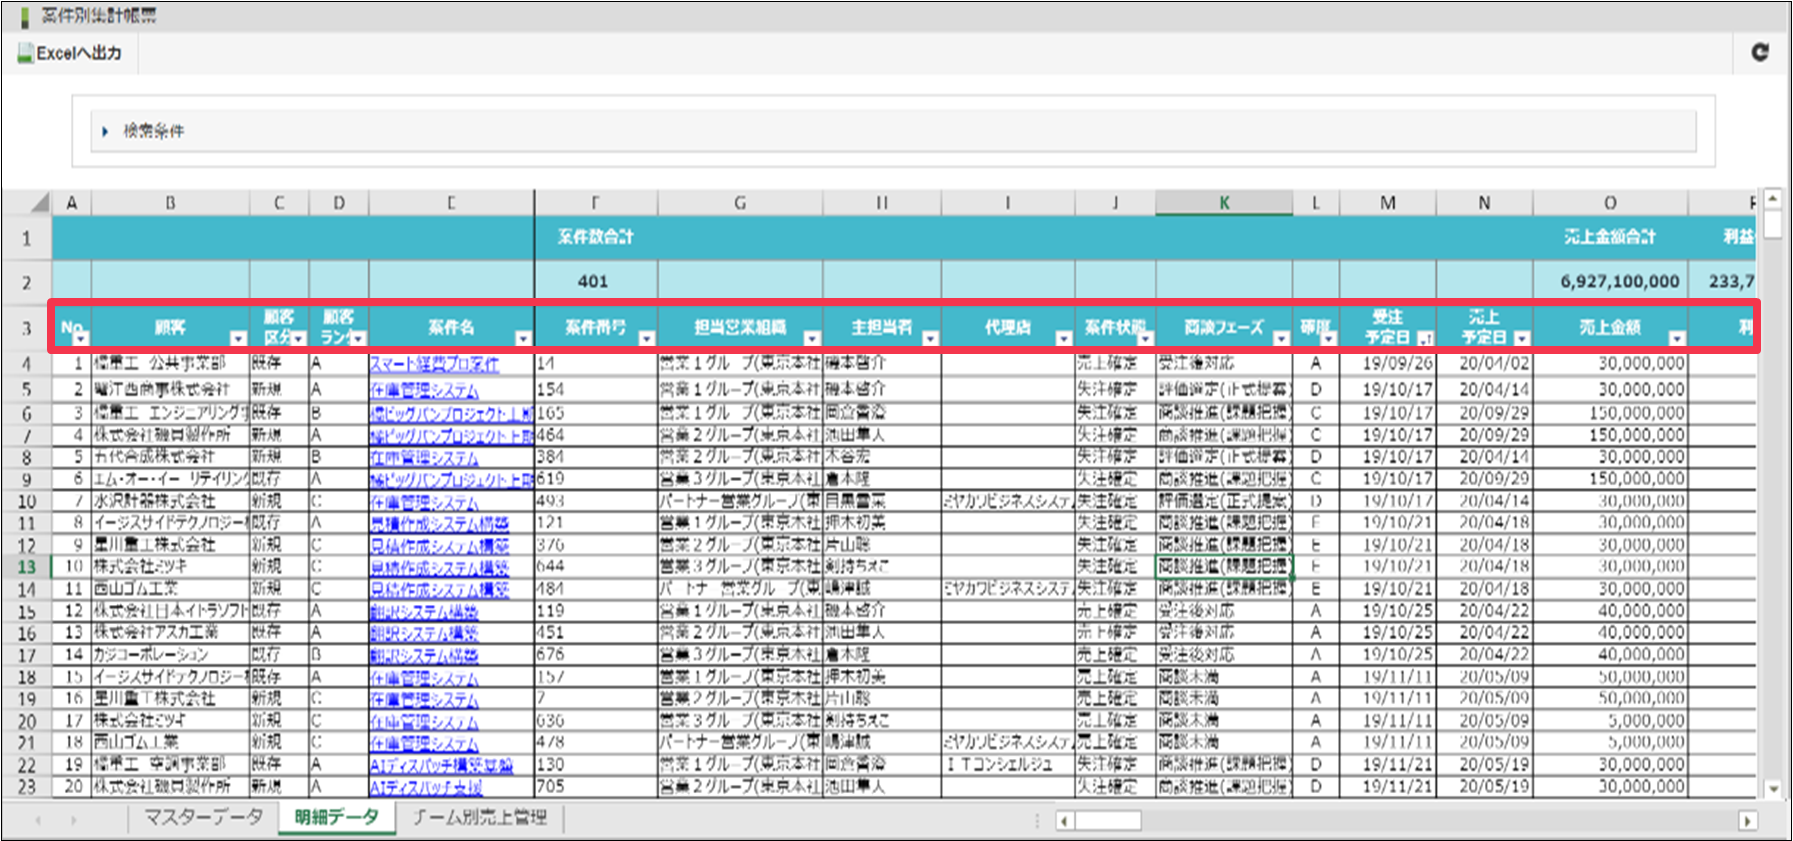Click 主担当者 cell 木谷宏
This screenshot has height=841, width=1793.
coord(882,457)
